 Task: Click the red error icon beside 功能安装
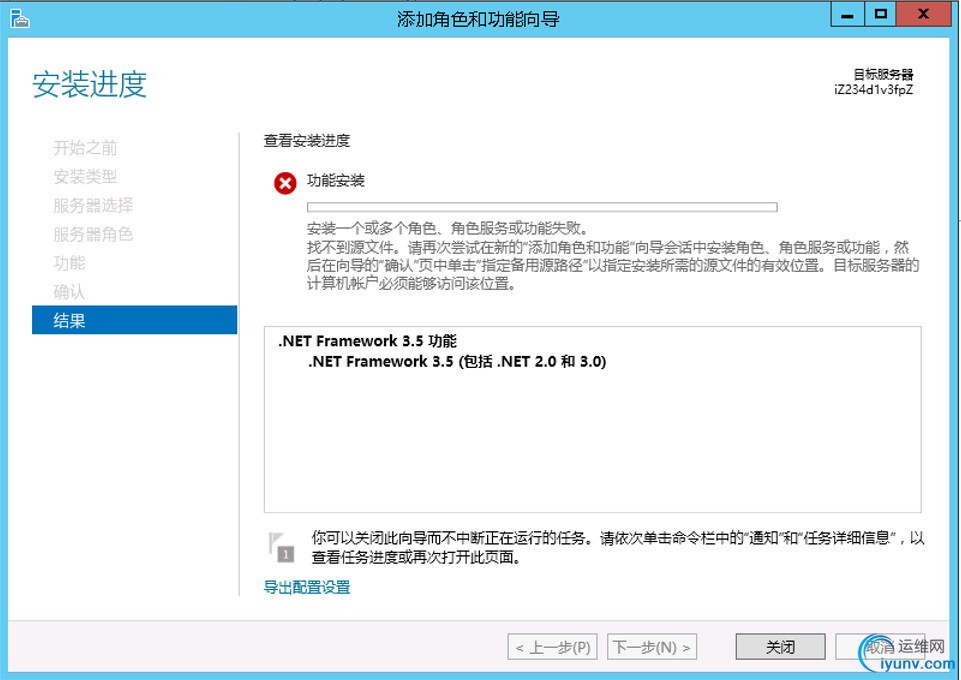285,183
